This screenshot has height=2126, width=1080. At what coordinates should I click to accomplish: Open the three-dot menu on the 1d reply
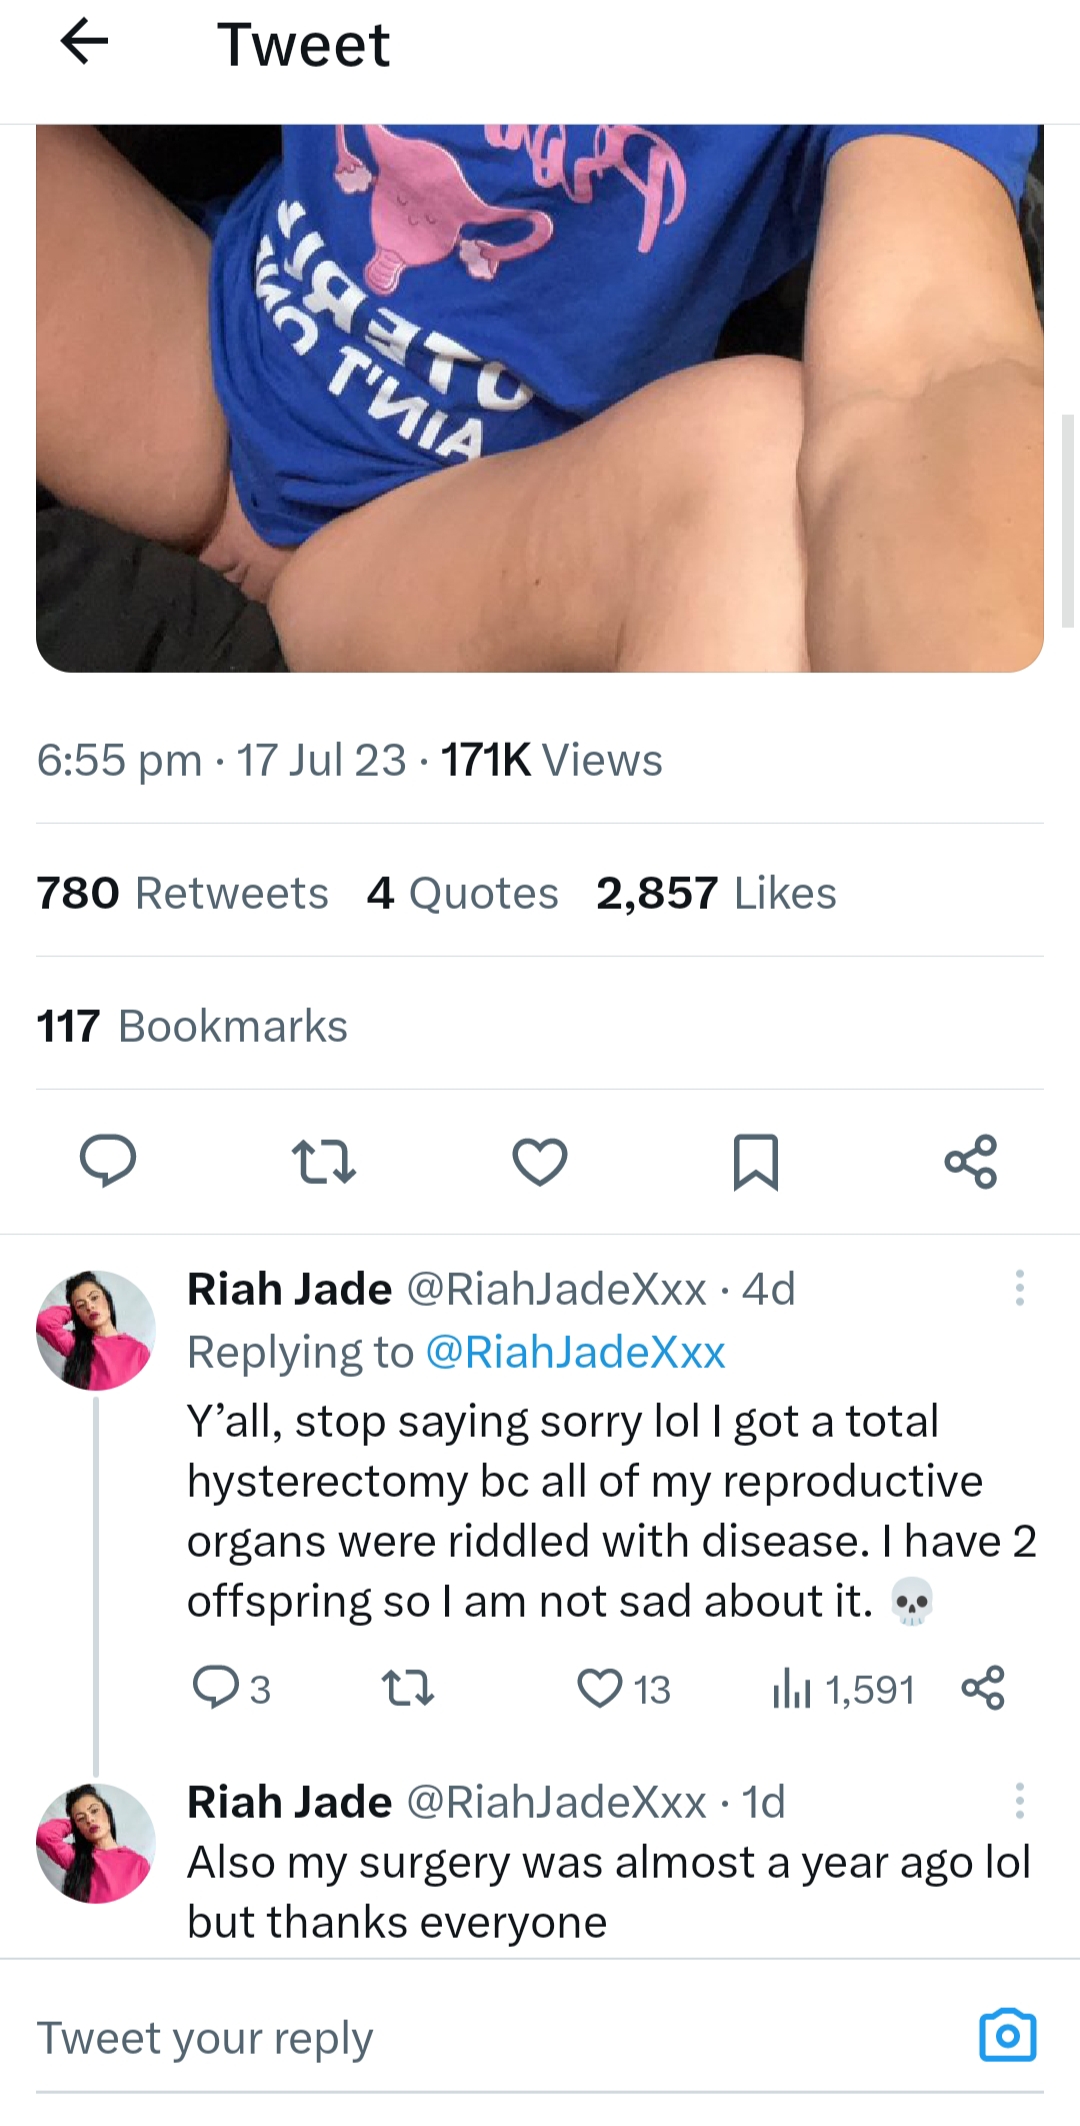1019,1800
